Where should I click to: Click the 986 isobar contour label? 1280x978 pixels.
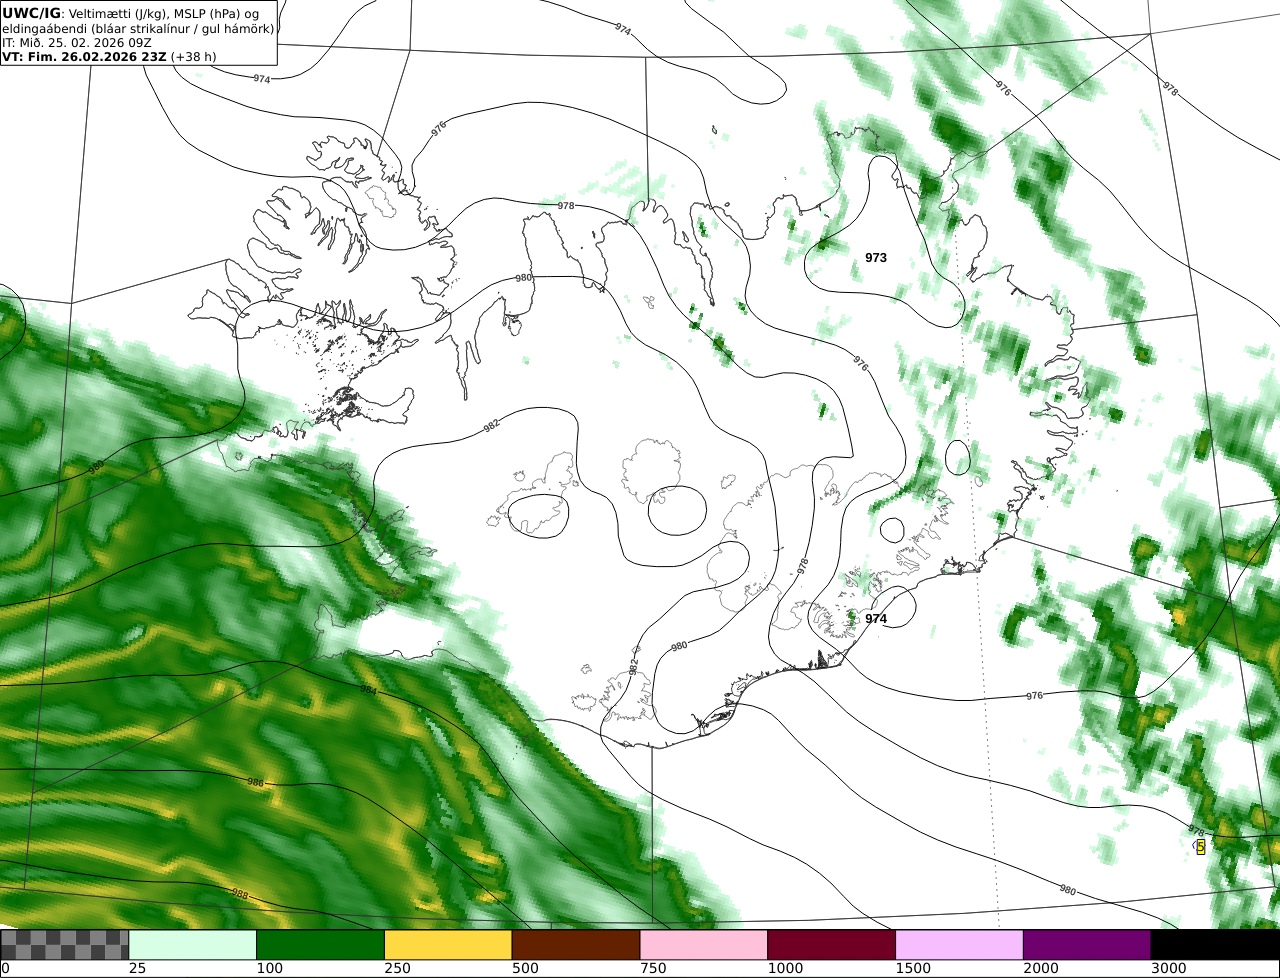(255, 782)
